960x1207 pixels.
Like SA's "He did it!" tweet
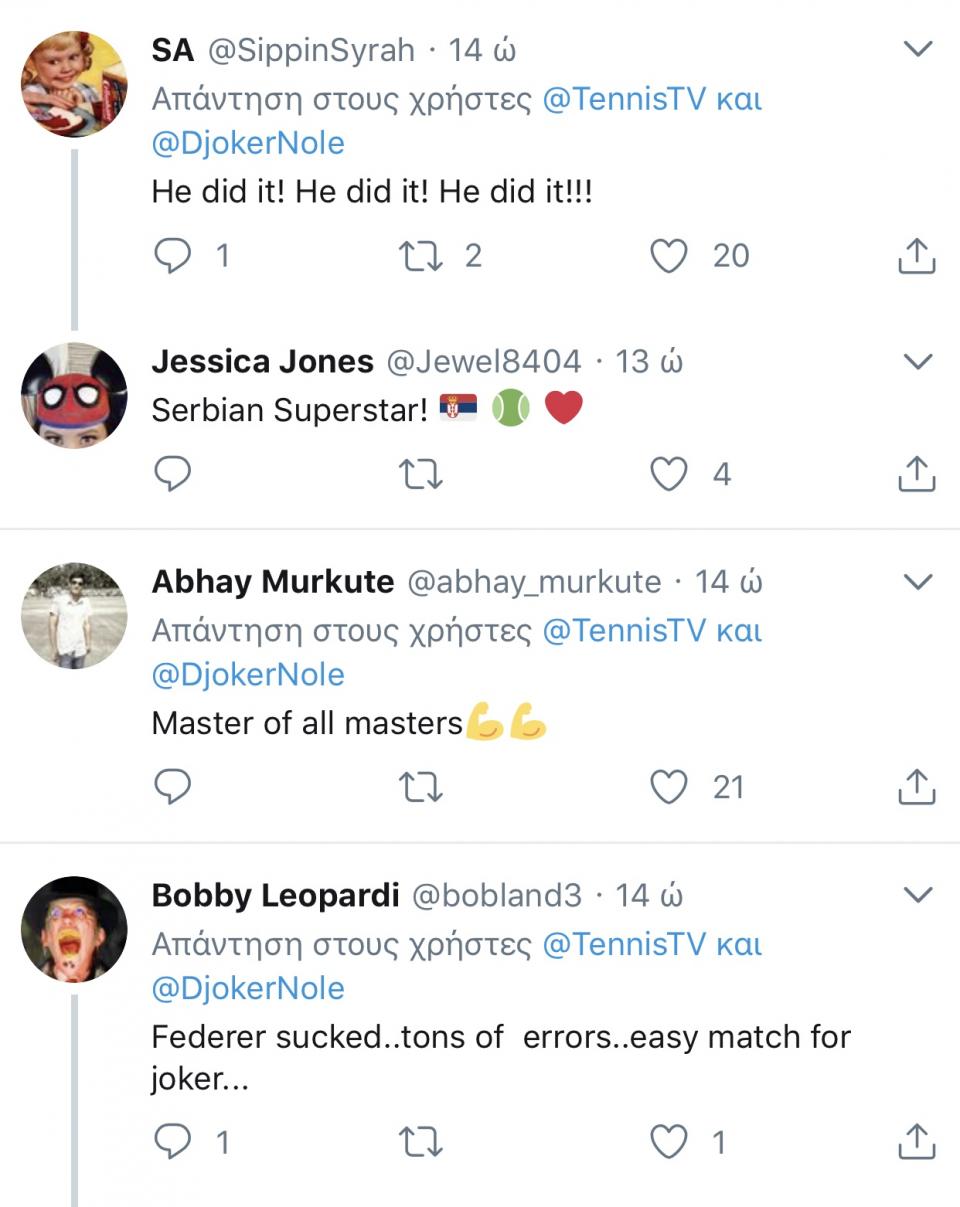[x=669, y=255]
